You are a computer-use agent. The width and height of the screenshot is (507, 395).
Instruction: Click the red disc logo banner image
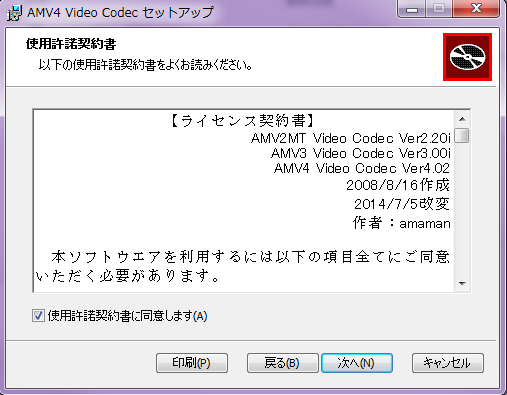point(467,57)
